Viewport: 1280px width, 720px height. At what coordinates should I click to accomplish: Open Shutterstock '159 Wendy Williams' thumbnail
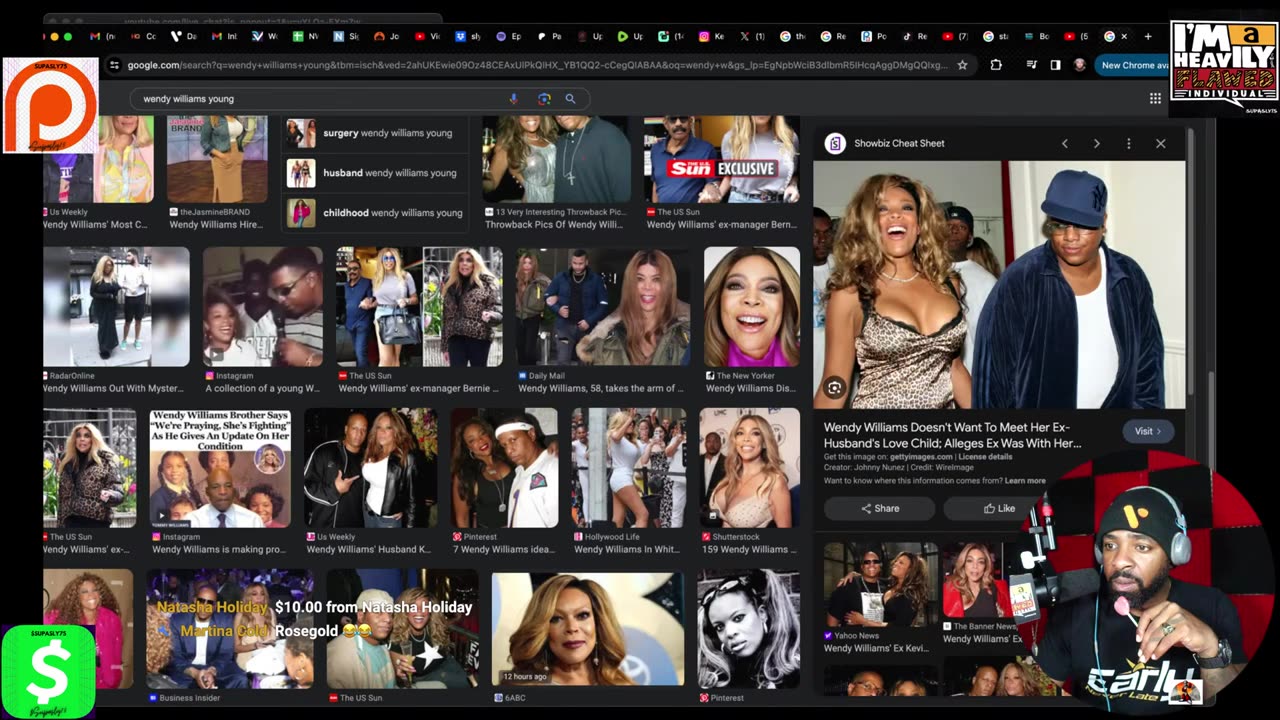(749, 468)
